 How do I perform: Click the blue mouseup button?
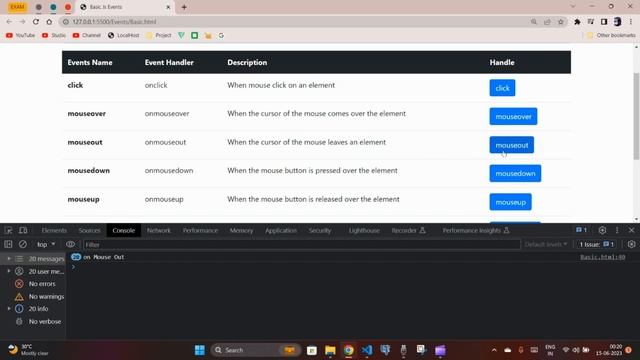click(510, 202)
